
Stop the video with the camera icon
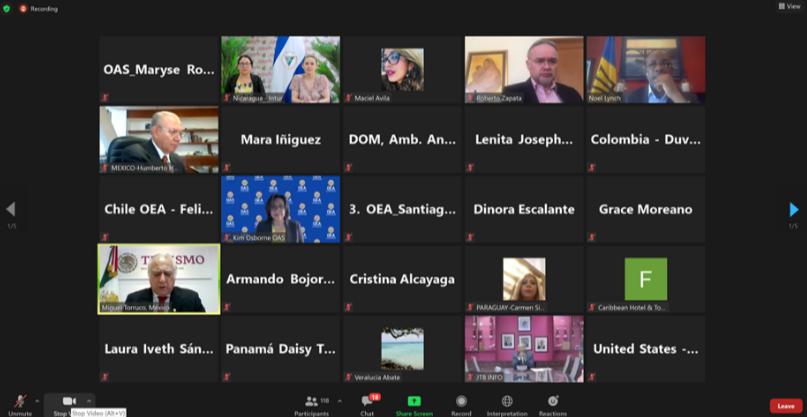point(69,401)
